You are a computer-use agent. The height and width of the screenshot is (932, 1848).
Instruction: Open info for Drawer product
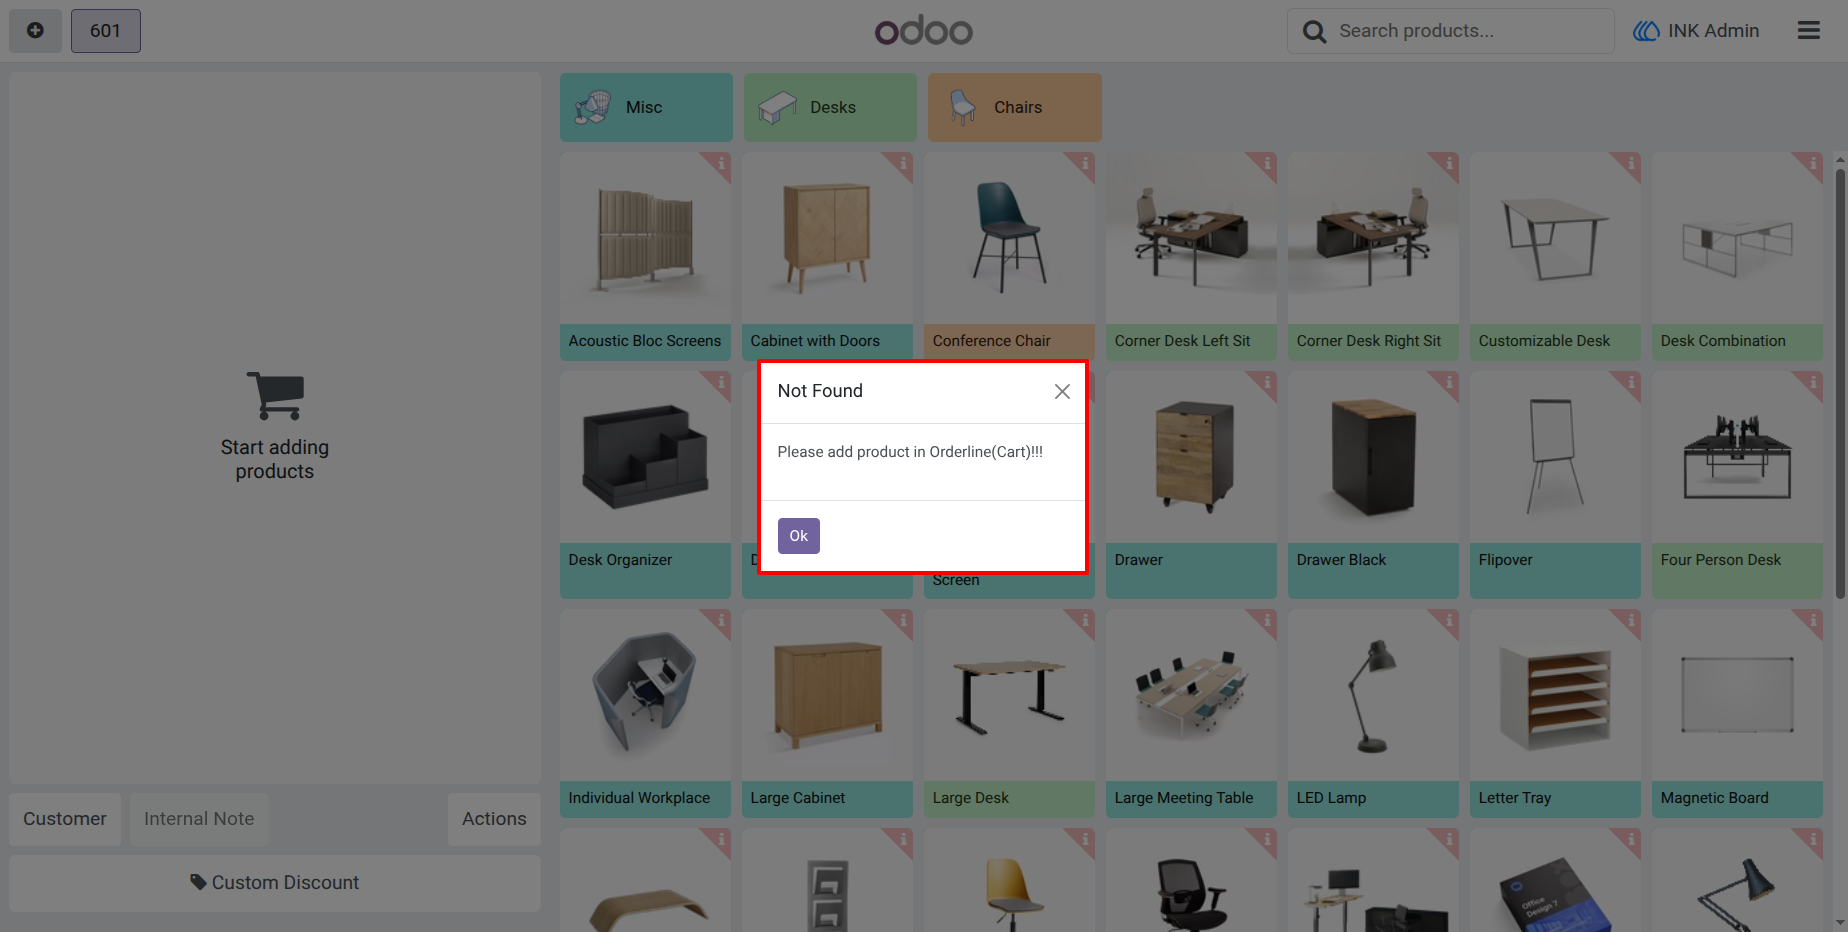pos(1265,383)
